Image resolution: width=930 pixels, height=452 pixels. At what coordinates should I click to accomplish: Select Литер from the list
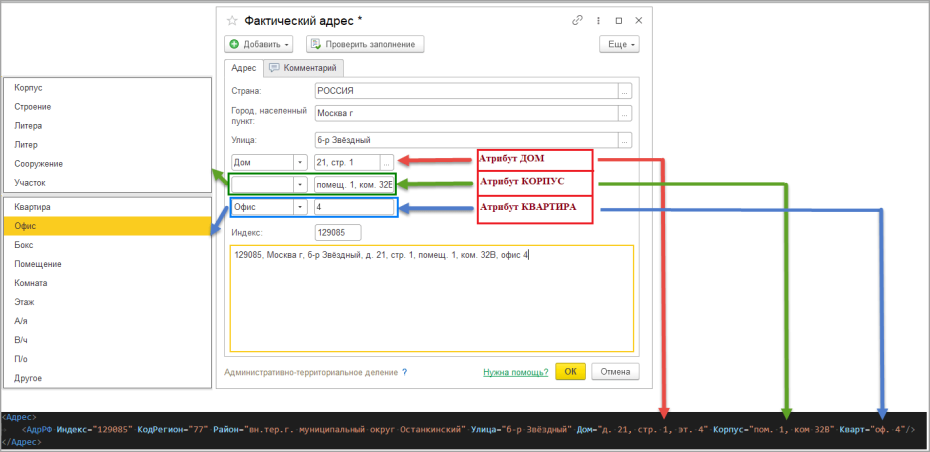click(x=107, y=145)
